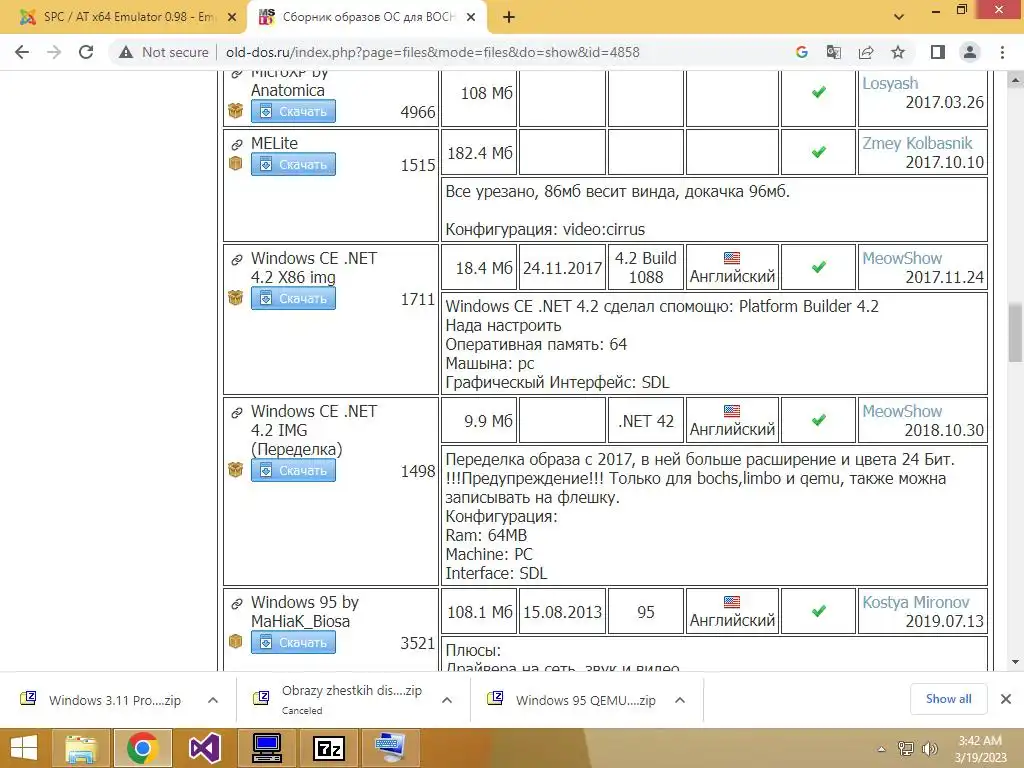Download Windows CE .NET 4.2 IMG (Переделка)

point(293,470)
